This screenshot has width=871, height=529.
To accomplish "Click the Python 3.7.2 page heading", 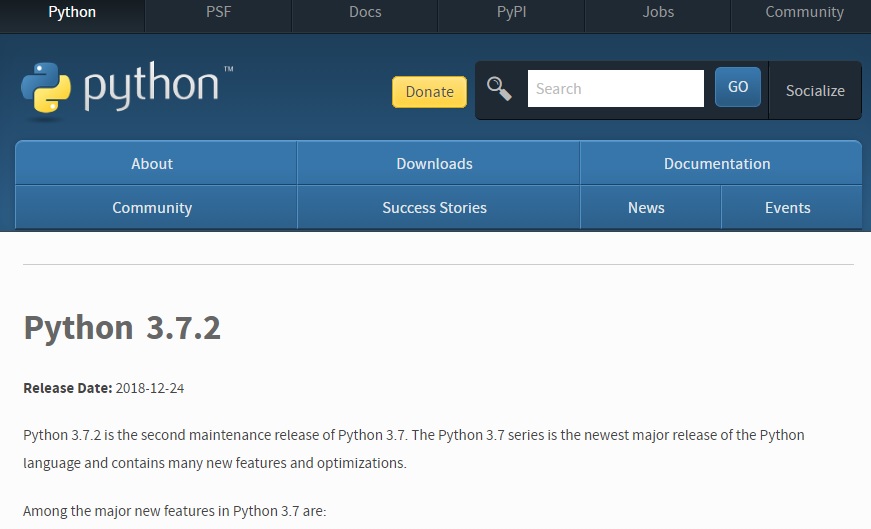I will click(x=122, y=328).
